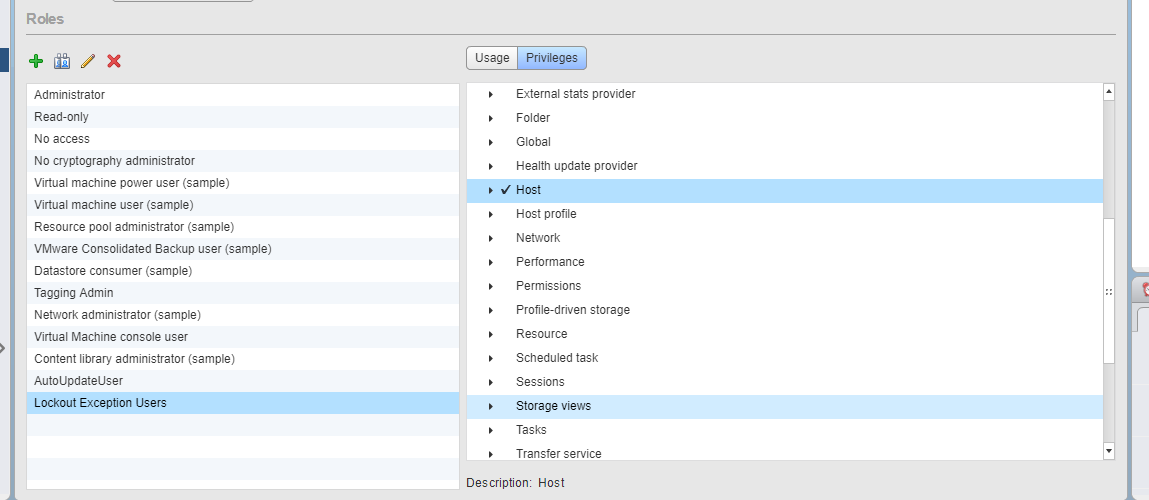Switch to the Privileges tab
This screenshot has height=500, width=1149.
(552, 58)
